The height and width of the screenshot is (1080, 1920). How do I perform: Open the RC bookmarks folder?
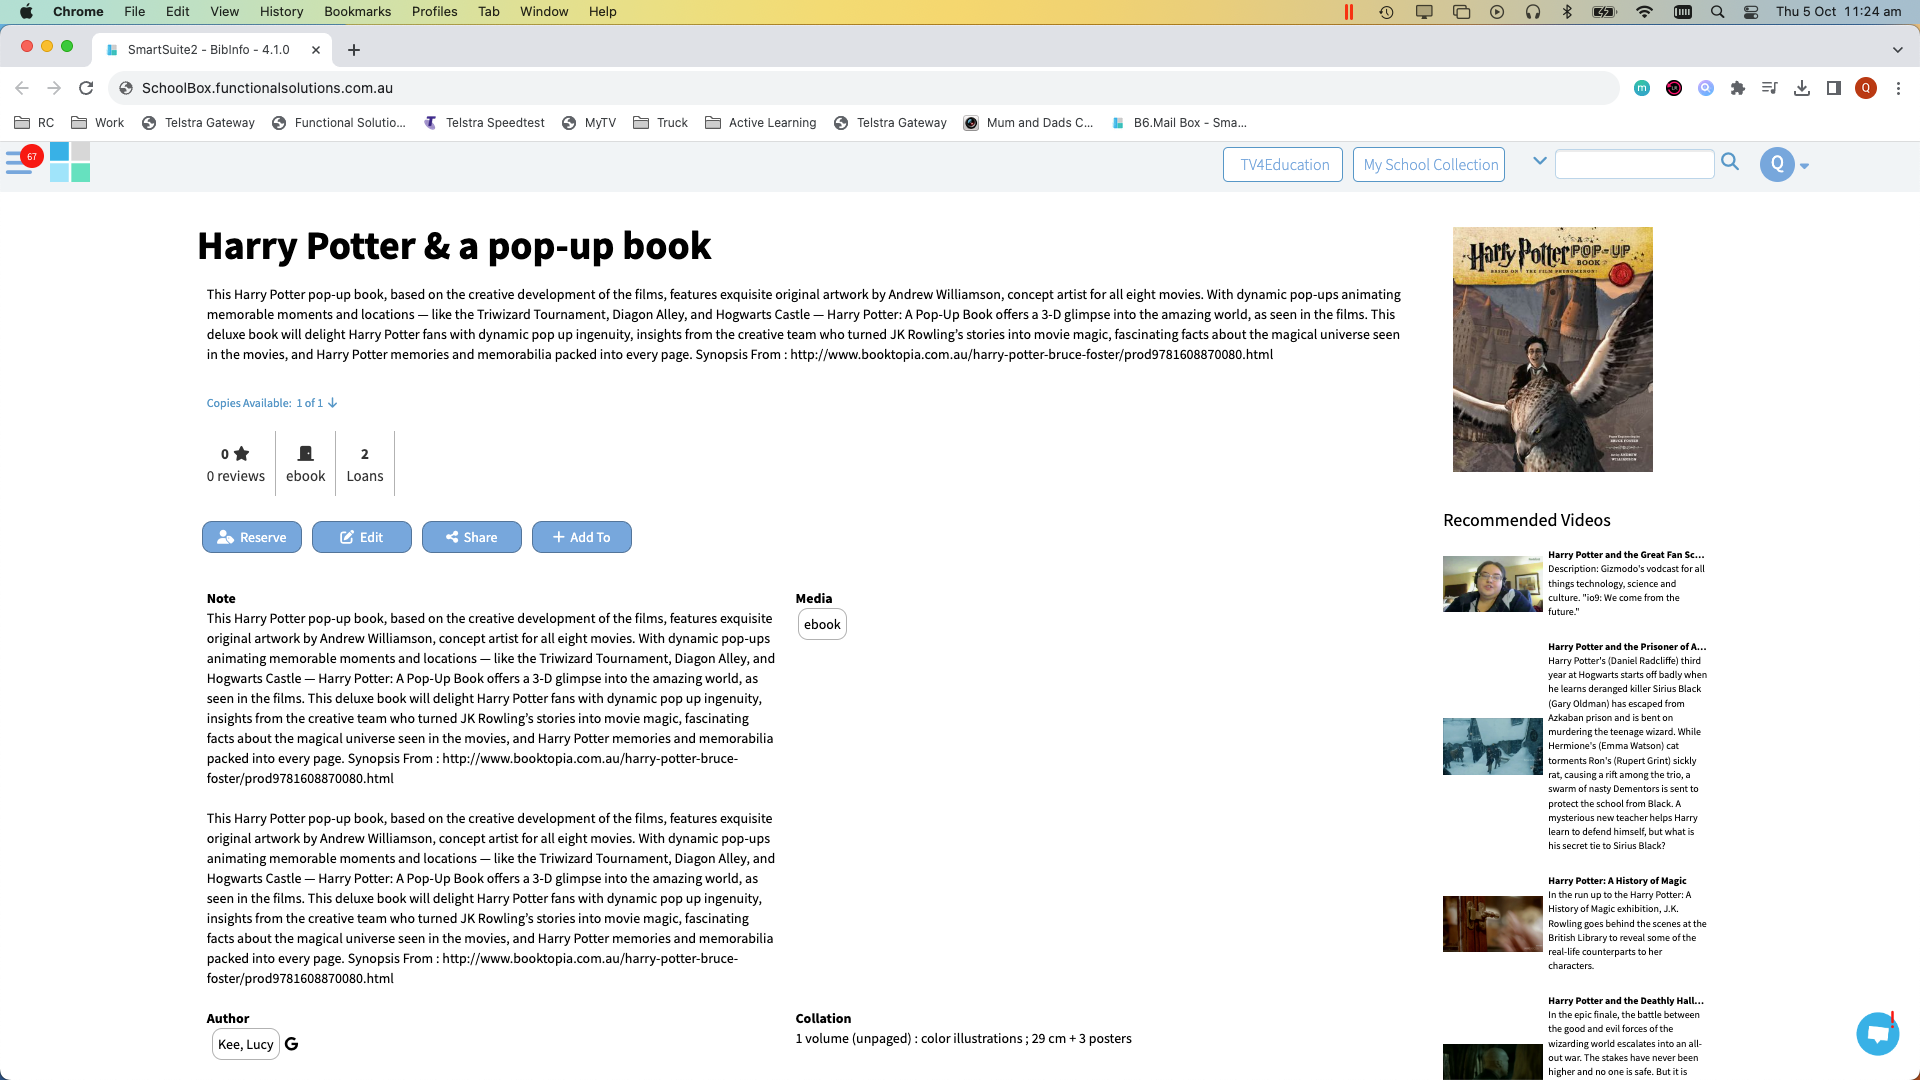tap(34, 123)
